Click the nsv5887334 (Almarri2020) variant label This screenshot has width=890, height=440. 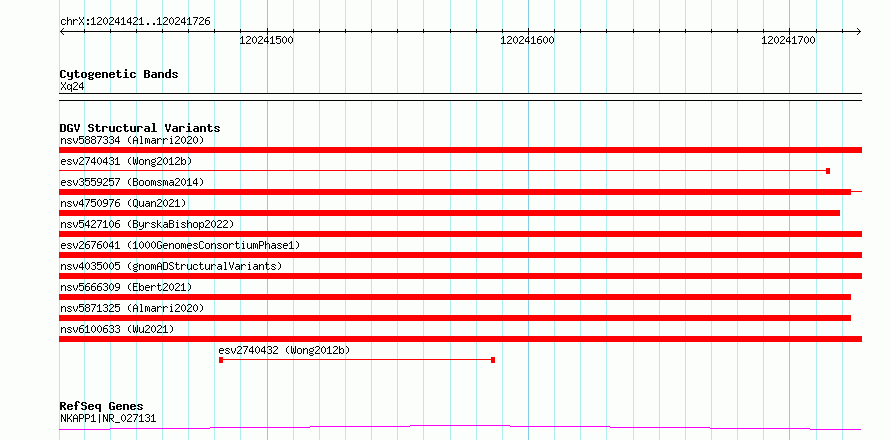(132, 140)
